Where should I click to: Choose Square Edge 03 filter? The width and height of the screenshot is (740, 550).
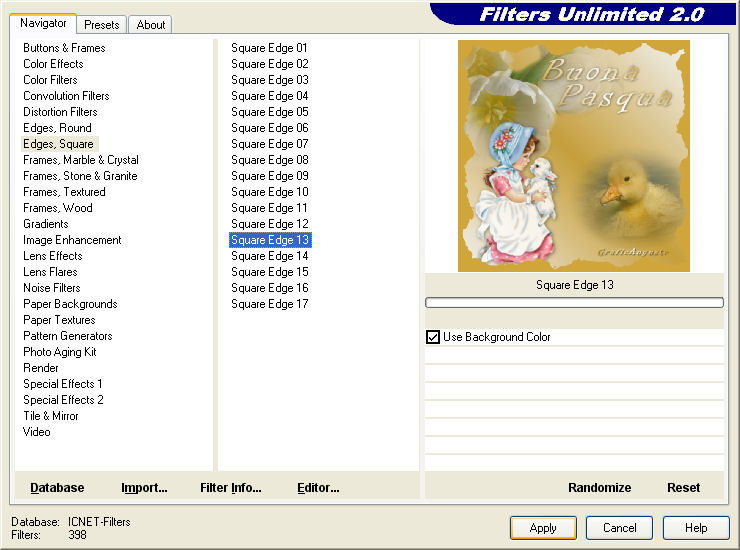click(269, 80)
